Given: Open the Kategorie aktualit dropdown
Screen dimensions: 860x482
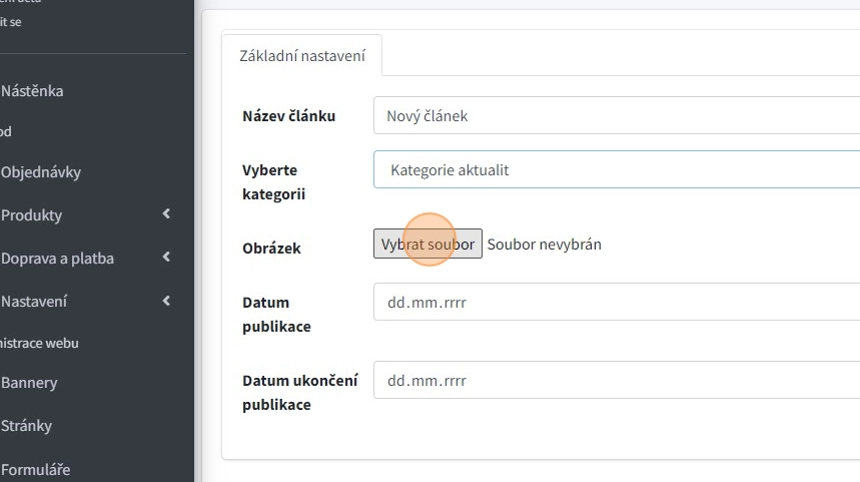Looking at the screenshot, I should pyautogui.click(x=616, y=170).
